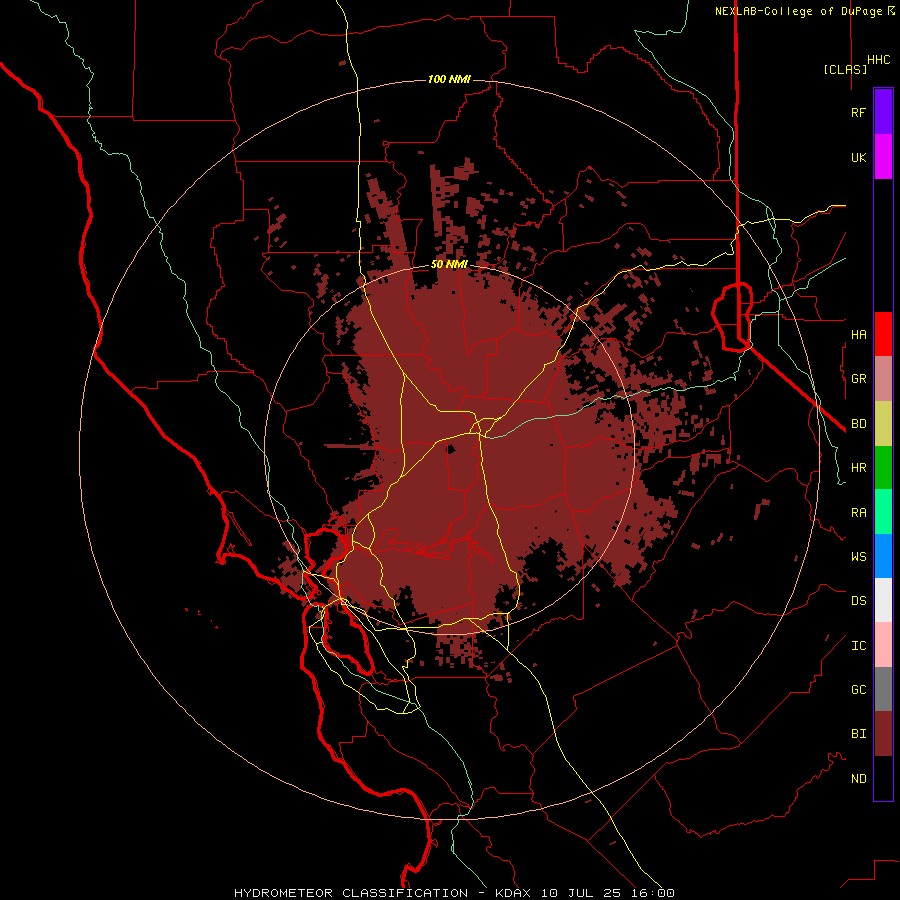Click the dark red BI legend swatch

pos(883,734)
